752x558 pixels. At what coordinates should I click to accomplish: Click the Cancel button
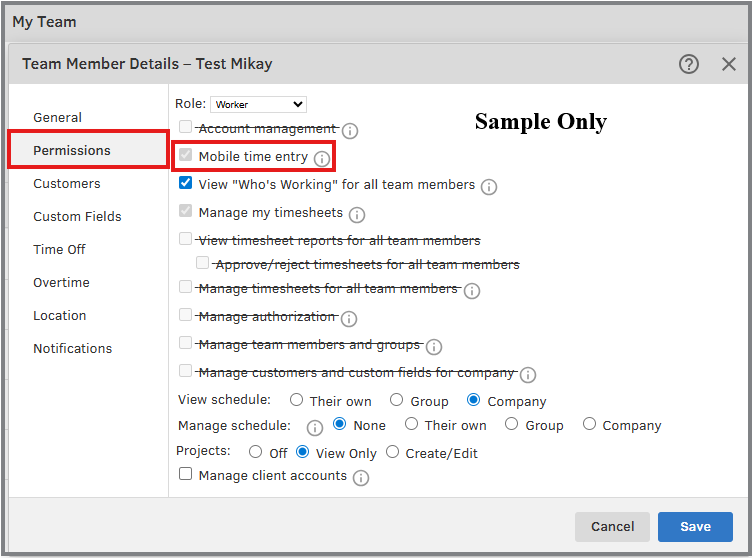pos(612,527)
